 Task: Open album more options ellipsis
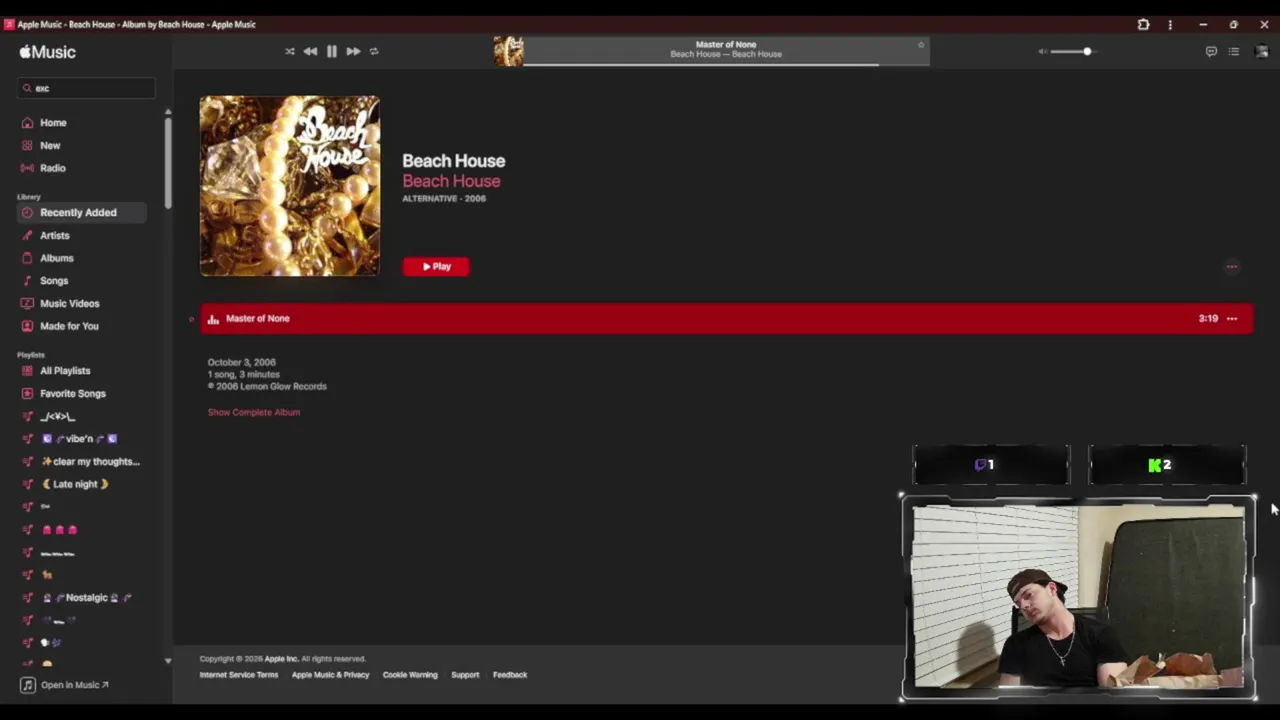coord(1232,266)
